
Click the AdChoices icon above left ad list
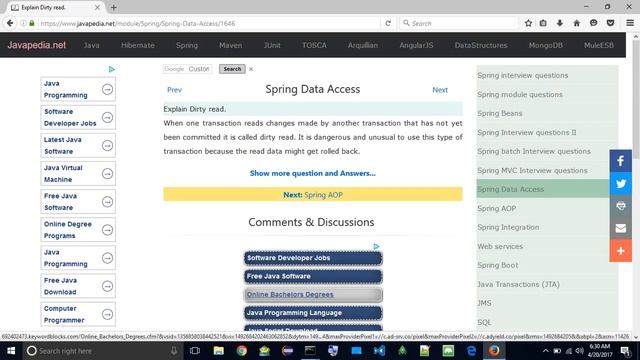point(111,69)
